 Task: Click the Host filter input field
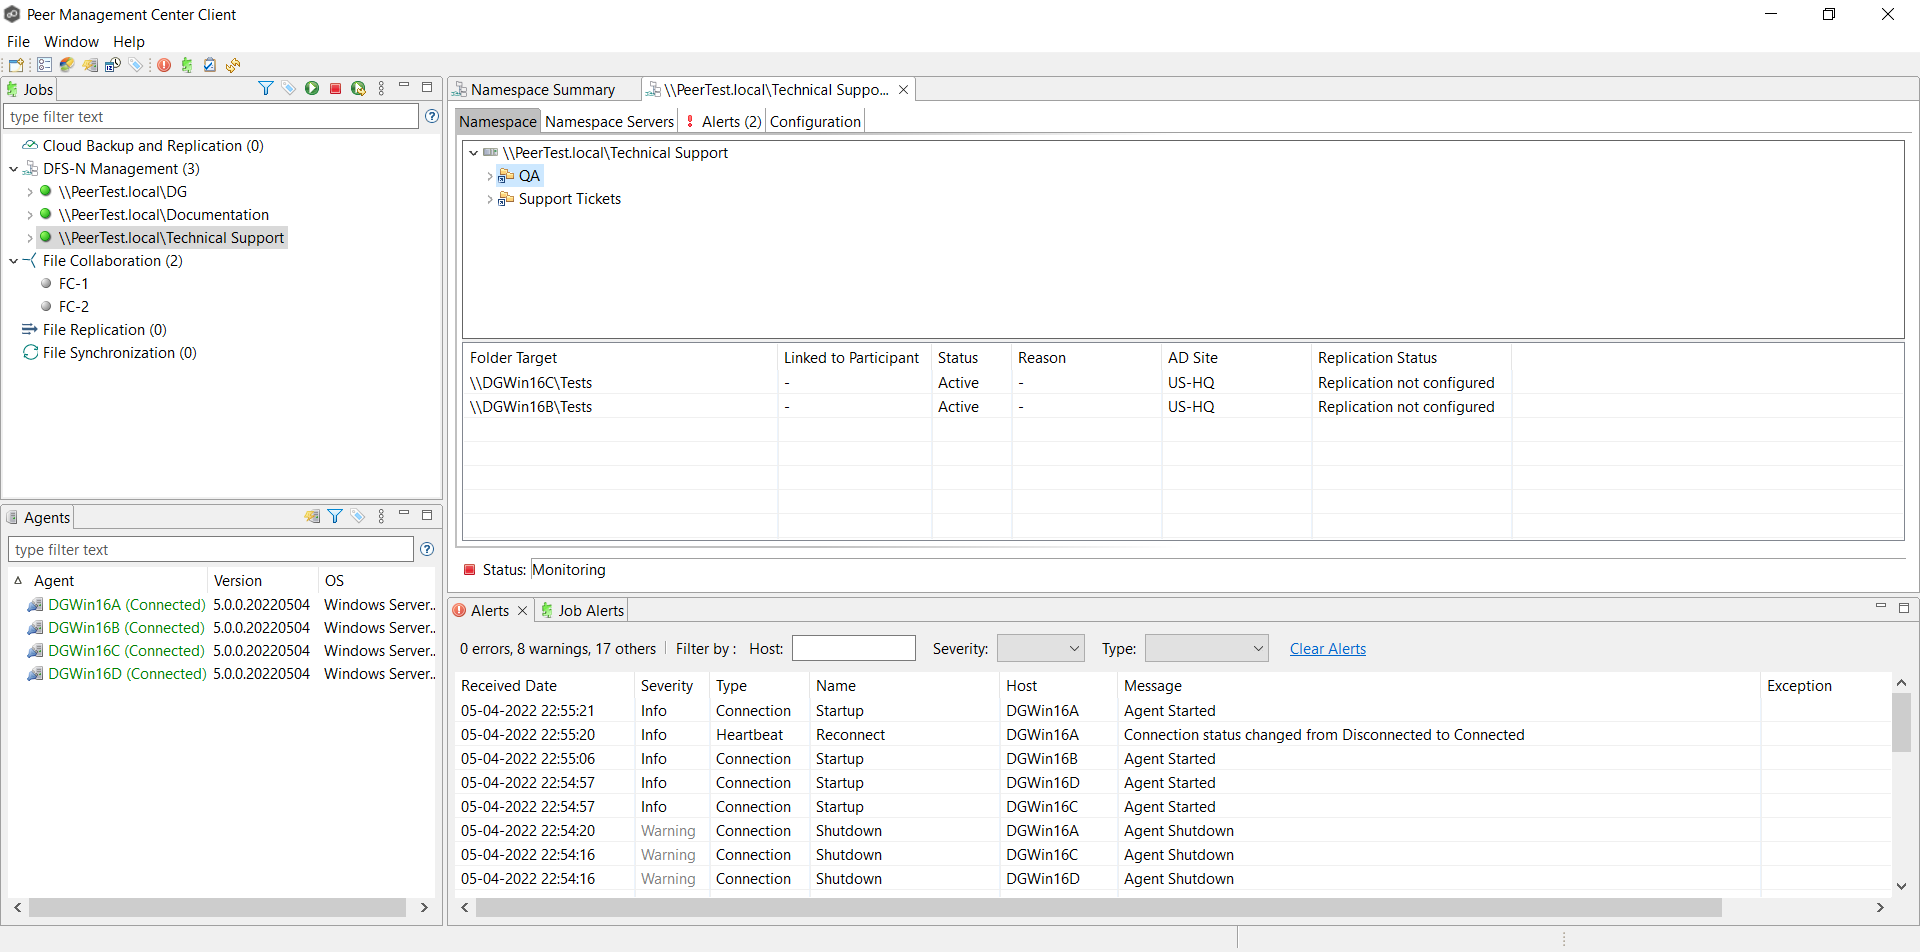854,648
